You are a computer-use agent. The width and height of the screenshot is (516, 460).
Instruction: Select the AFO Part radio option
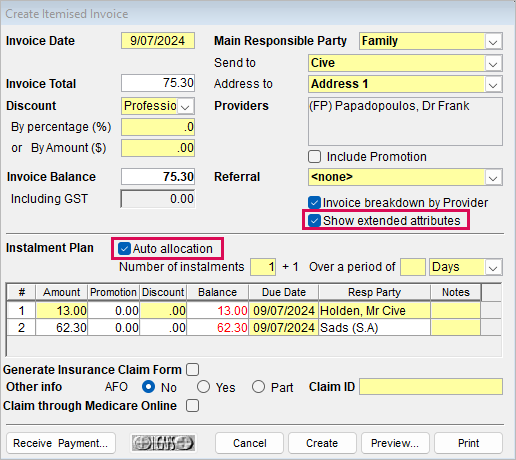[258, 387]
